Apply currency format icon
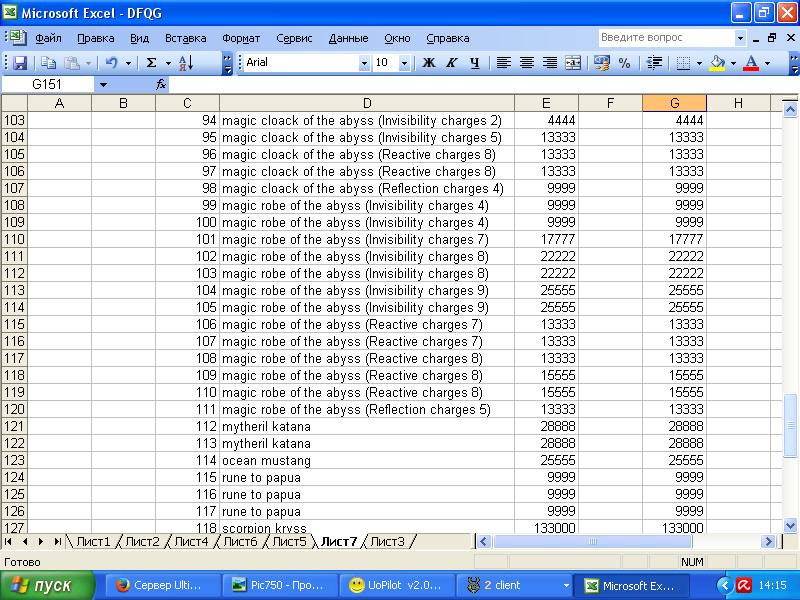This screenshot has height=600, width=800. pos(602,63)
